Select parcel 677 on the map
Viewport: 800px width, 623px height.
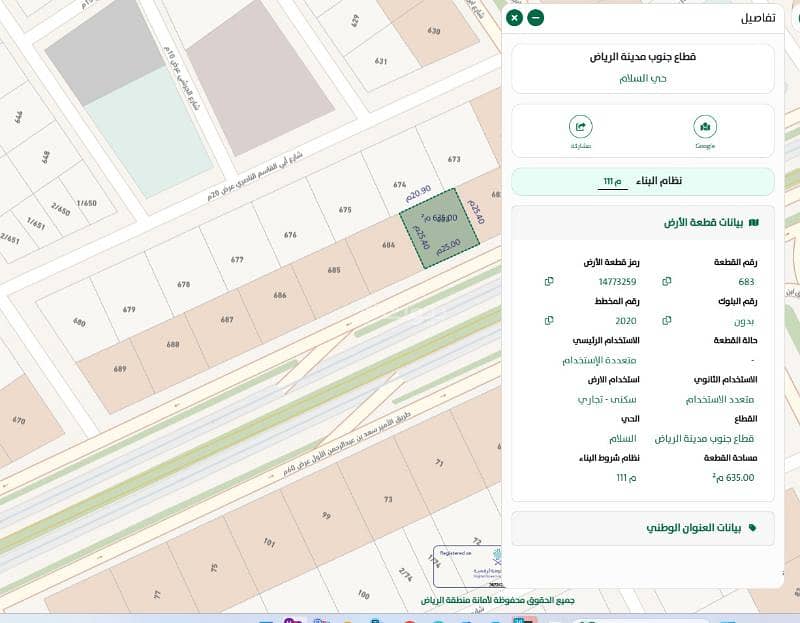[237, 259]
